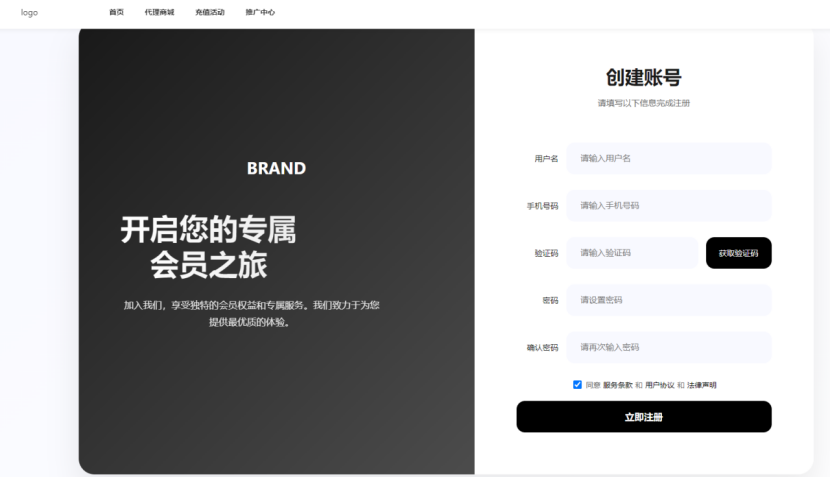Viewport: 830px width, 478px height.
Task: Click the 用户名 field label
Action: 546,159
